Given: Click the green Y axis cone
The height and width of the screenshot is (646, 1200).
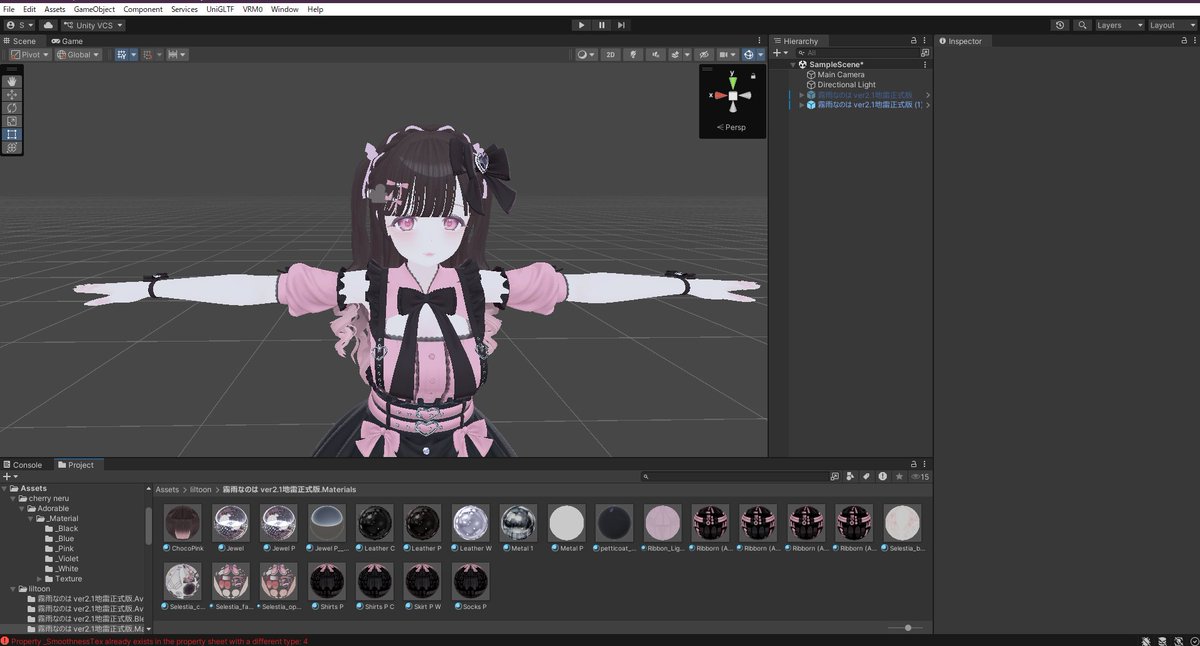Looking at the screenshot, I should [733, 81].
